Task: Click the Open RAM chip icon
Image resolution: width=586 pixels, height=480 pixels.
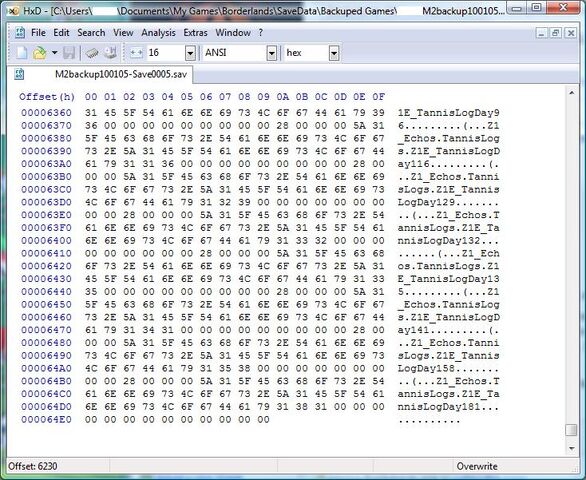Action: pyautogui.click(x=92, y=53)
